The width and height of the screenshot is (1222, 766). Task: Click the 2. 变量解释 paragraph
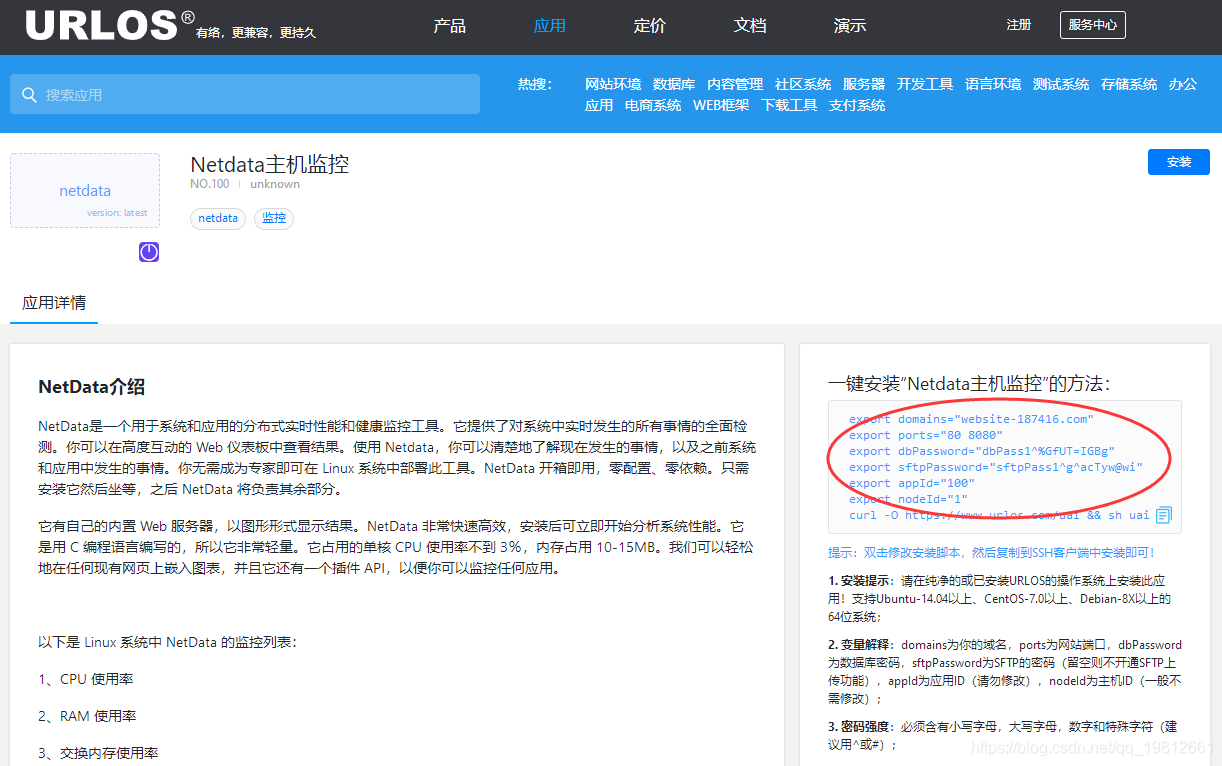(x=1005, y=671)
